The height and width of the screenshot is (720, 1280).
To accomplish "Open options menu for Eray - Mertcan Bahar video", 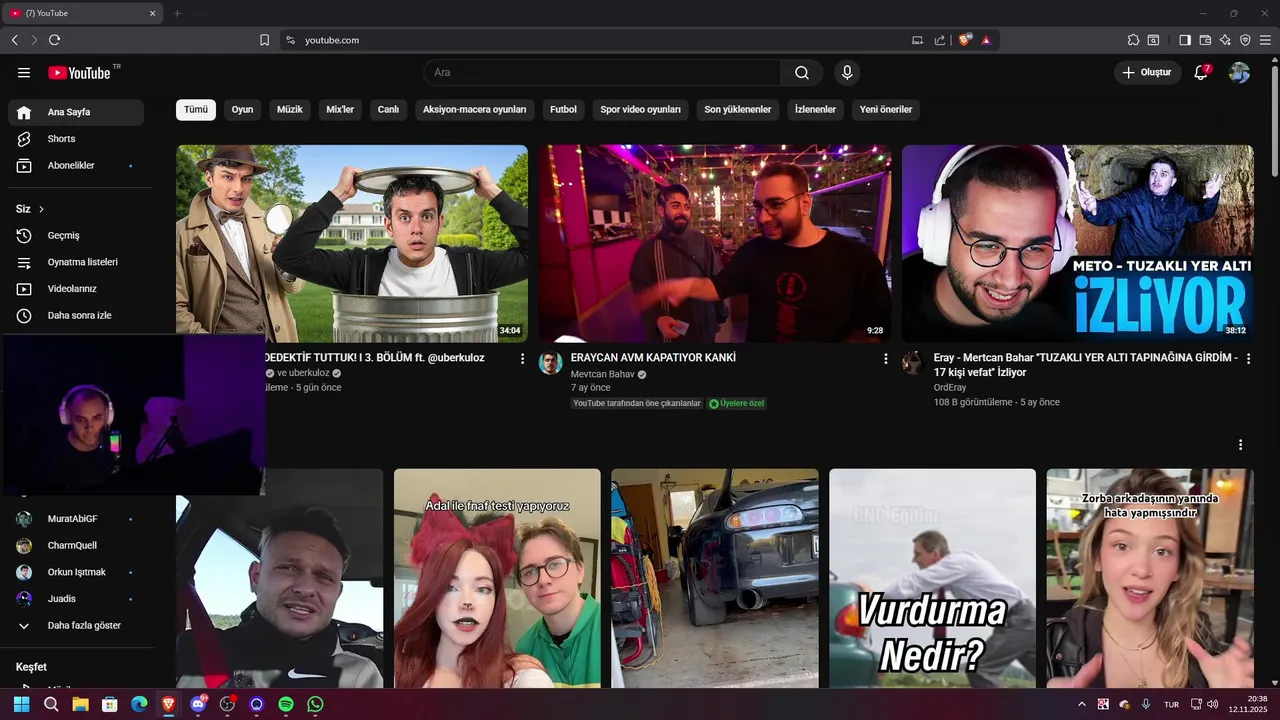I will pos(1248,358).
